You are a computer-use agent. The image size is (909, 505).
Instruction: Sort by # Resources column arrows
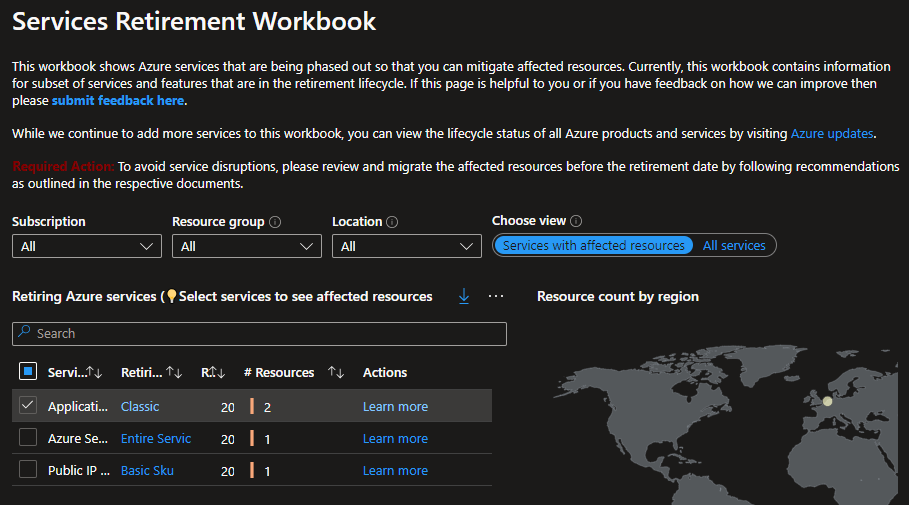336,372
